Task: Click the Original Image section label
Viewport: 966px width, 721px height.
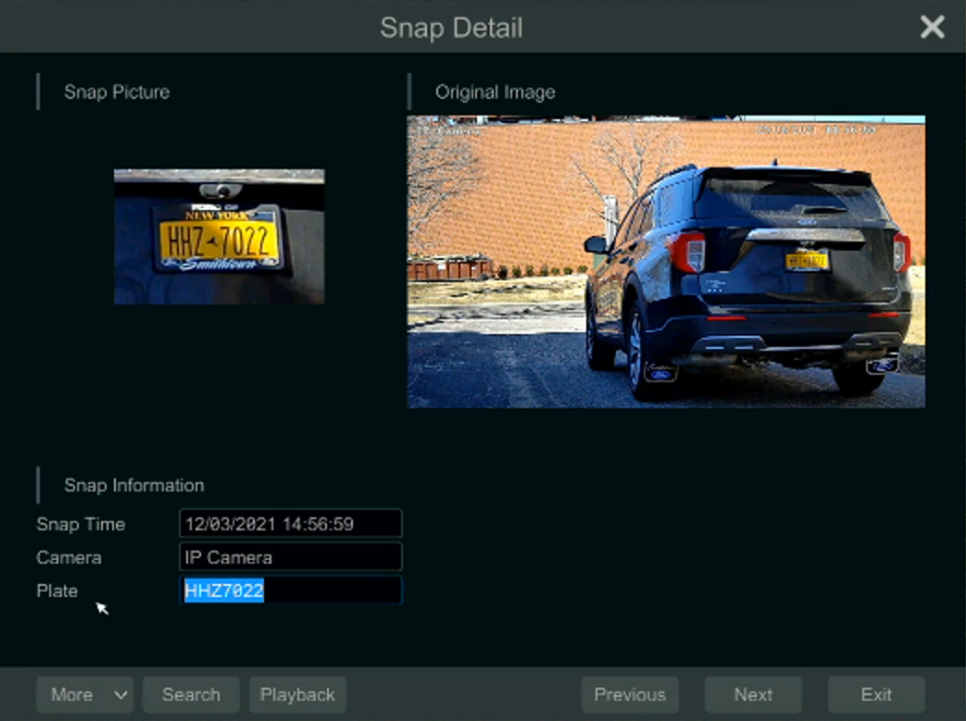Action: pos(495,92)
